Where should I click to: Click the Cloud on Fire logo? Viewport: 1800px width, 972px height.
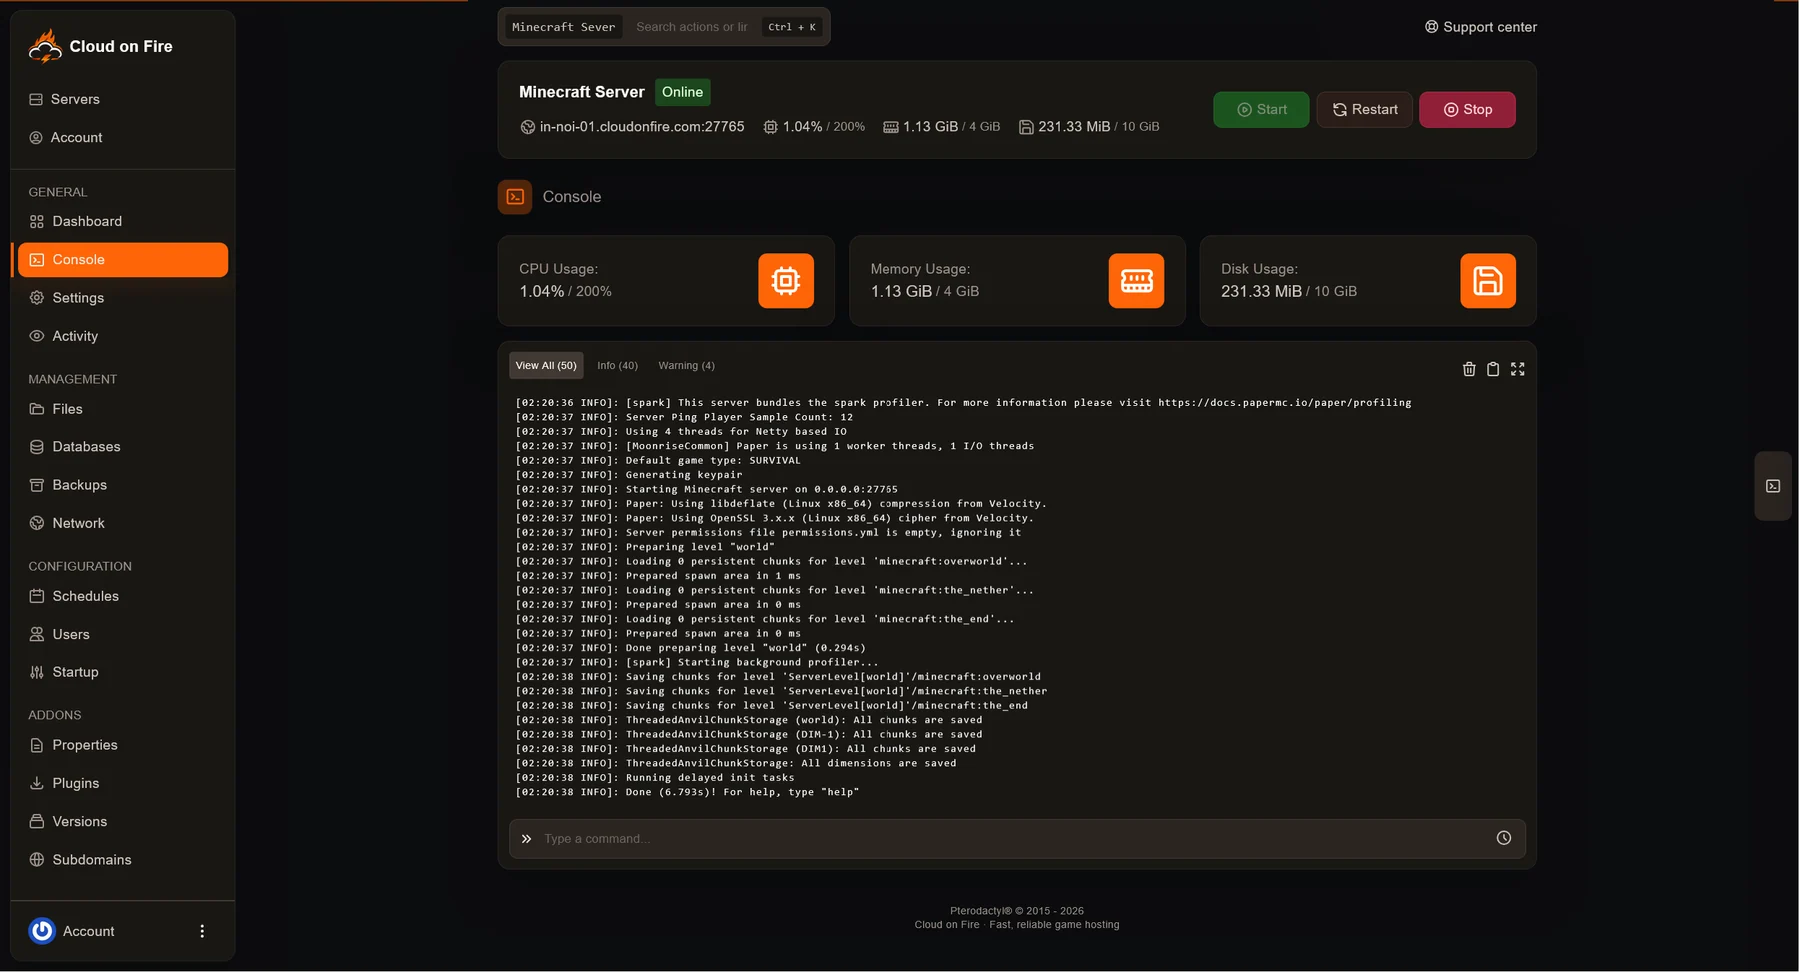point(100,46)
